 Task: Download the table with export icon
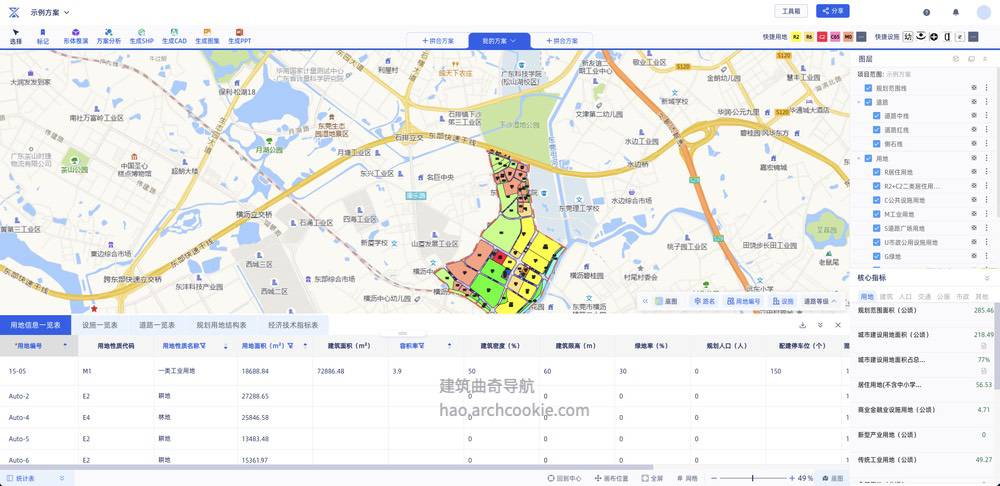802,325
